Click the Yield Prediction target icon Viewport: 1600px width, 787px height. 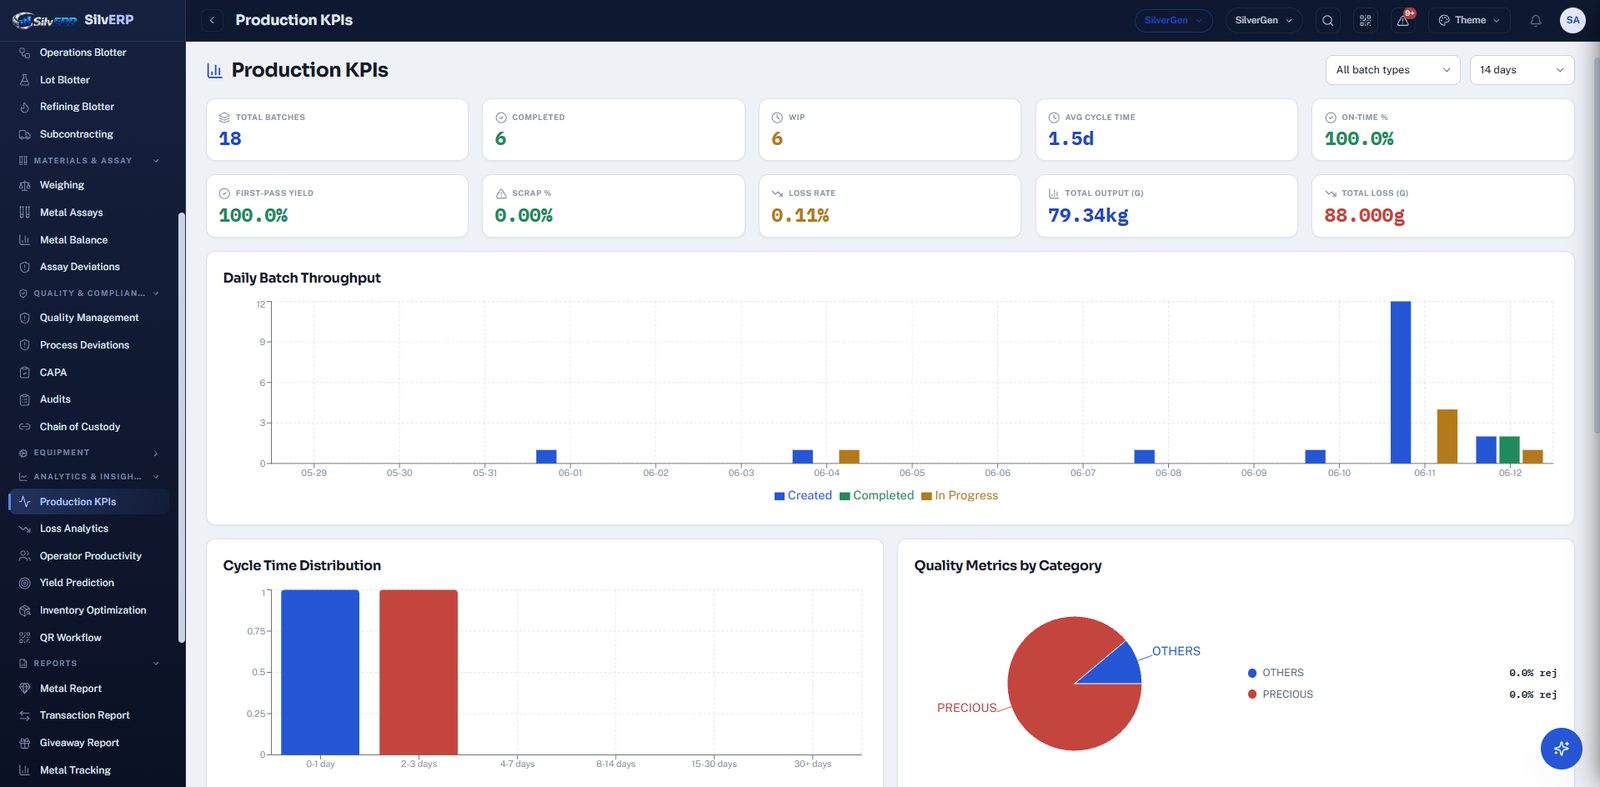24,583
